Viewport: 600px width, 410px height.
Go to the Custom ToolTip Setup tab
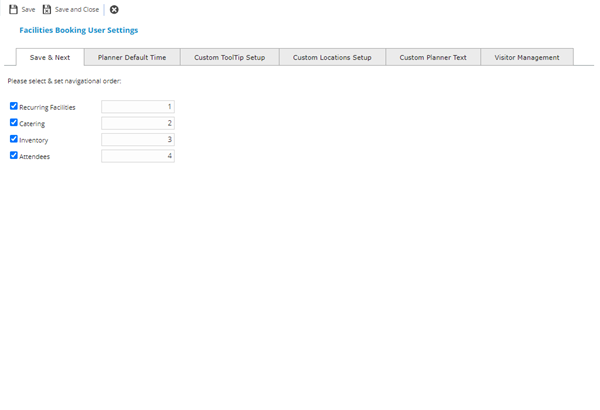point(230,58)
